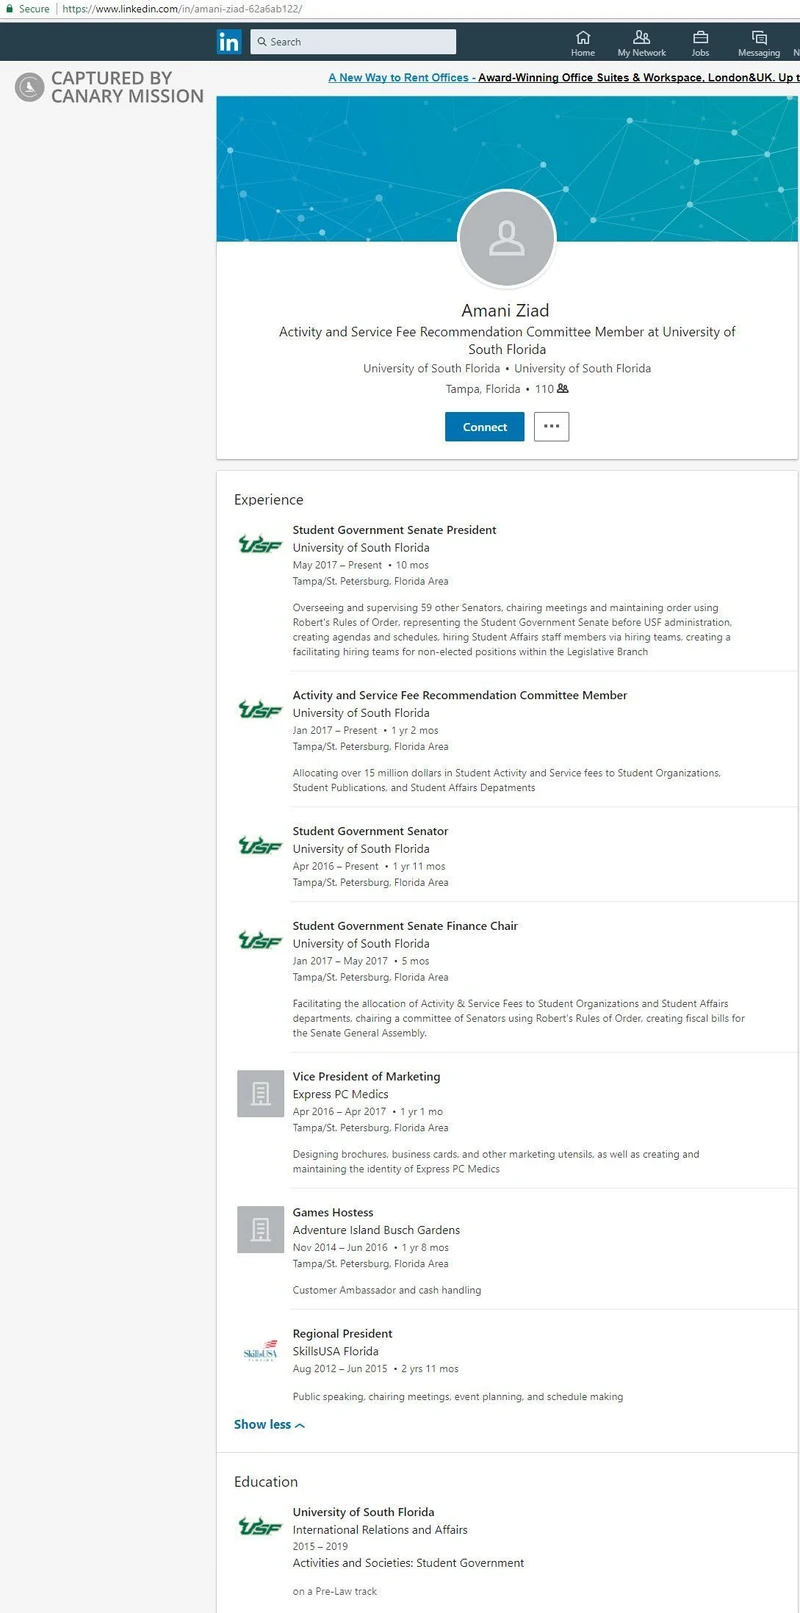The height and width of the screenshot is (1613, 800).
Task: Open the Messaging nav icon
Action: pos(758,43)
